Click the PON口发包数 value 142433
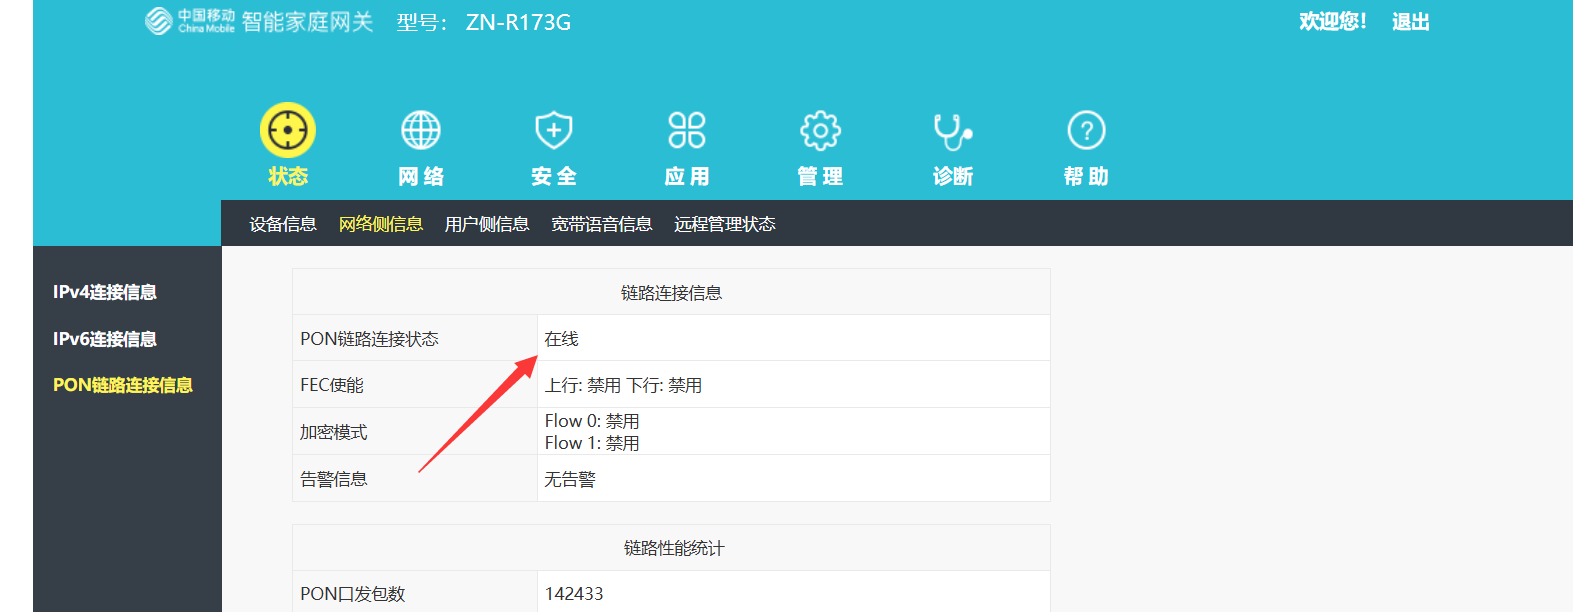This screenshot has width=1586, height=612. point(574,593)
